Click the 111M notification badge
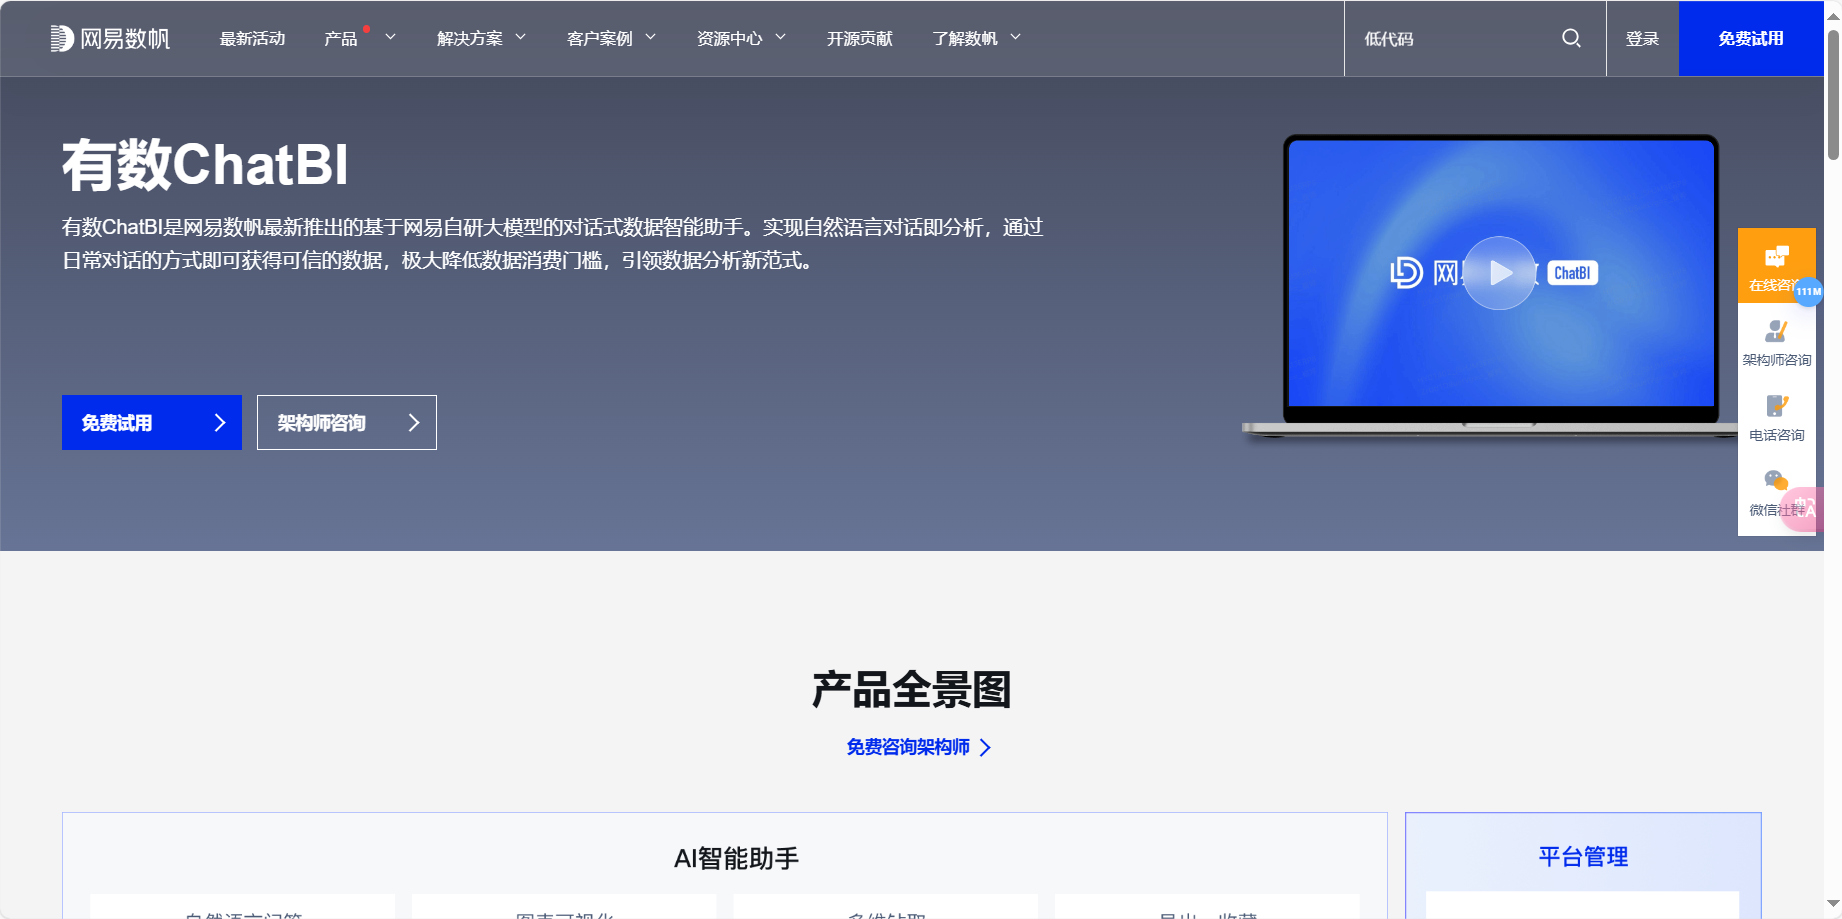Viewport: 1842px width, 919px height. 1808,292
